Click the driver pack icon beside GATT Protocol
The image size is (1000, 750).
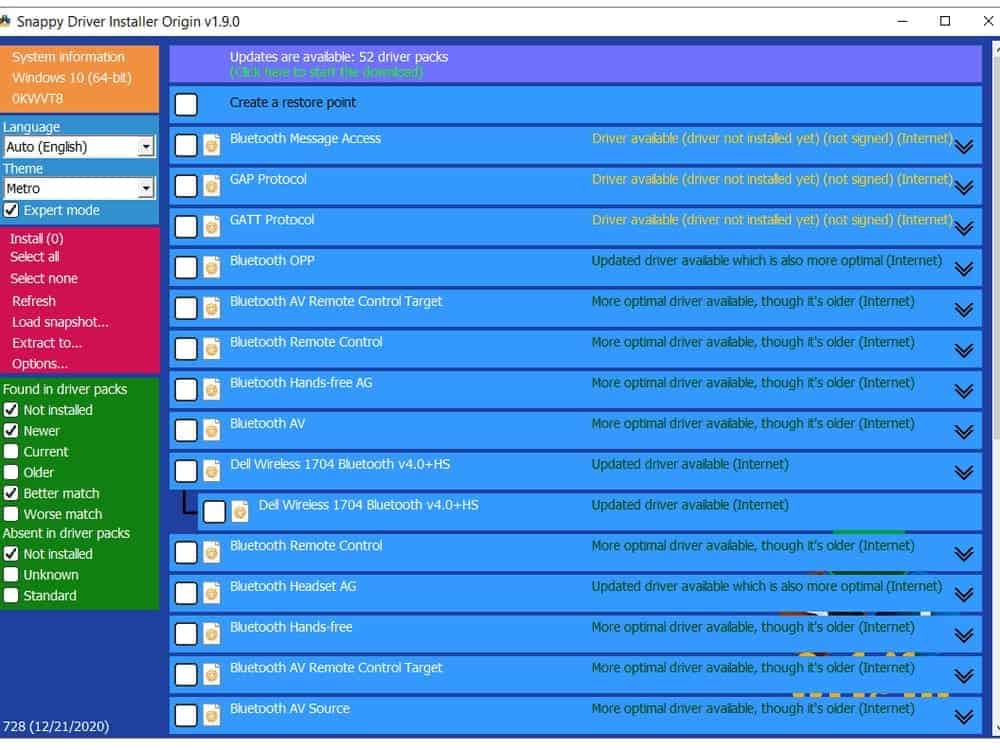tap(212, 227)
